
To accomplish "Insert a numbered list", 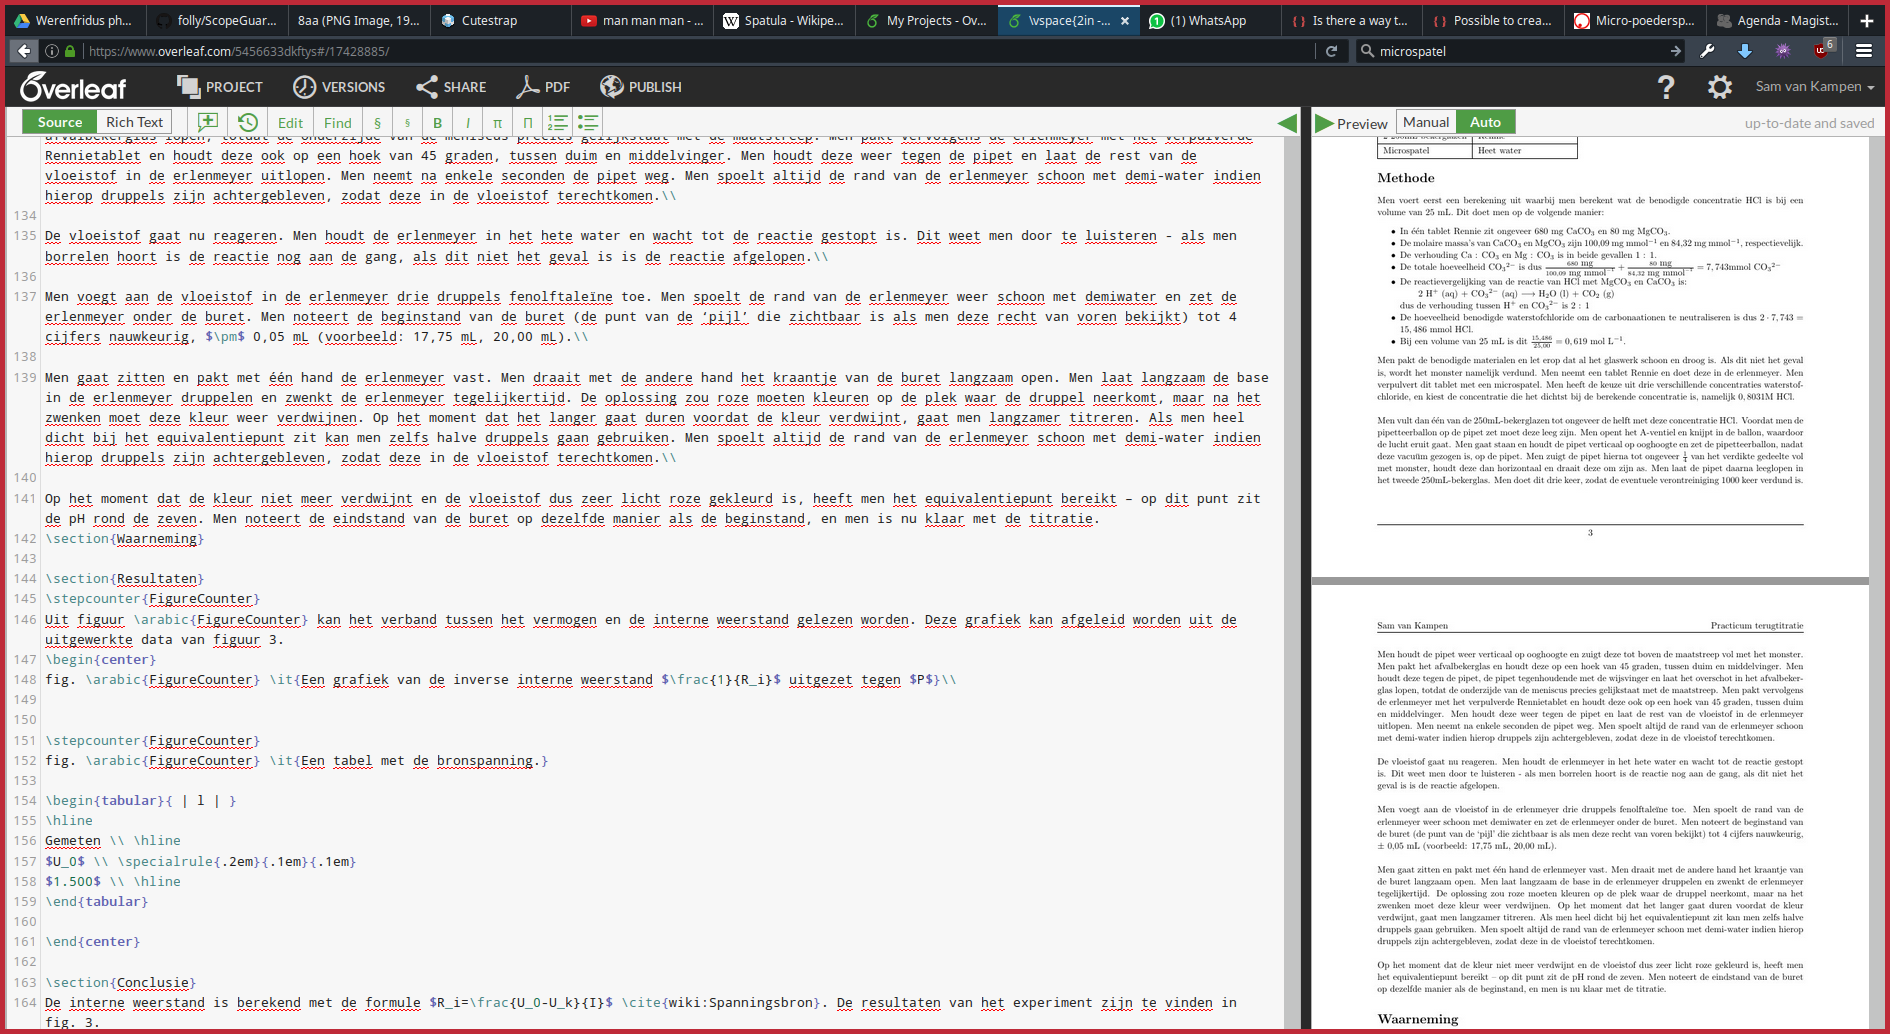I will (558, 123).
